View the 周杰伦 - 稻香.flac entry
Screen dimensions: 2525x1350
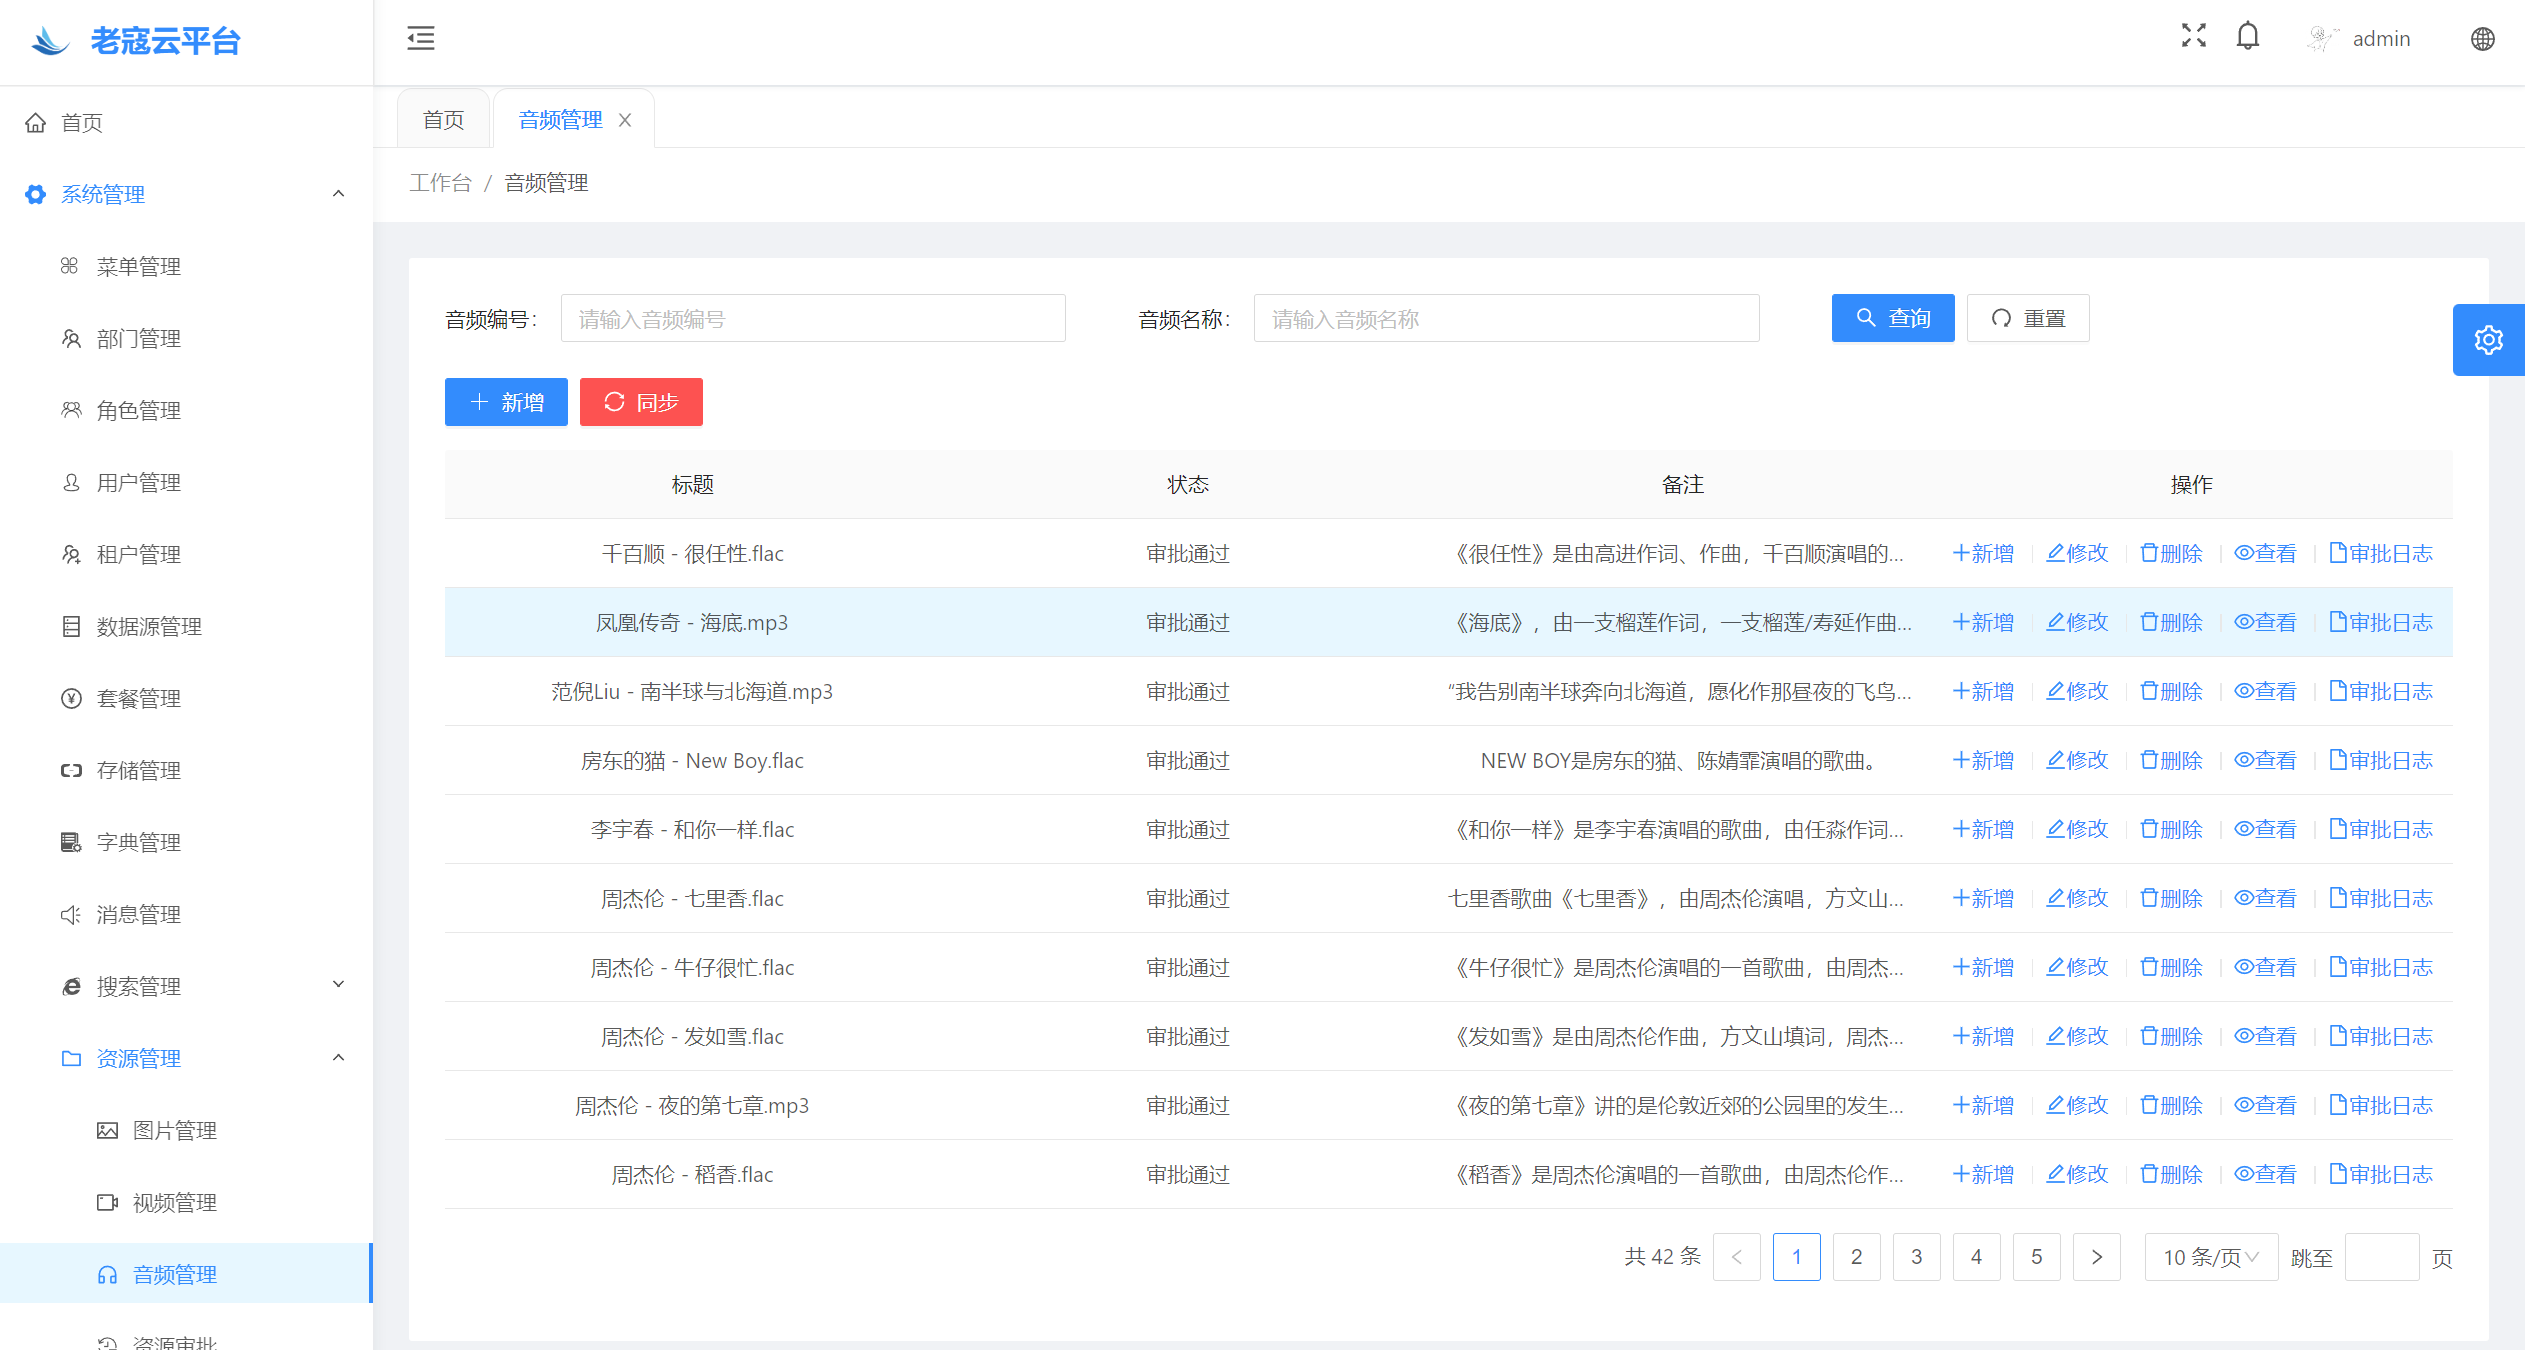tap(2265, 1174)
